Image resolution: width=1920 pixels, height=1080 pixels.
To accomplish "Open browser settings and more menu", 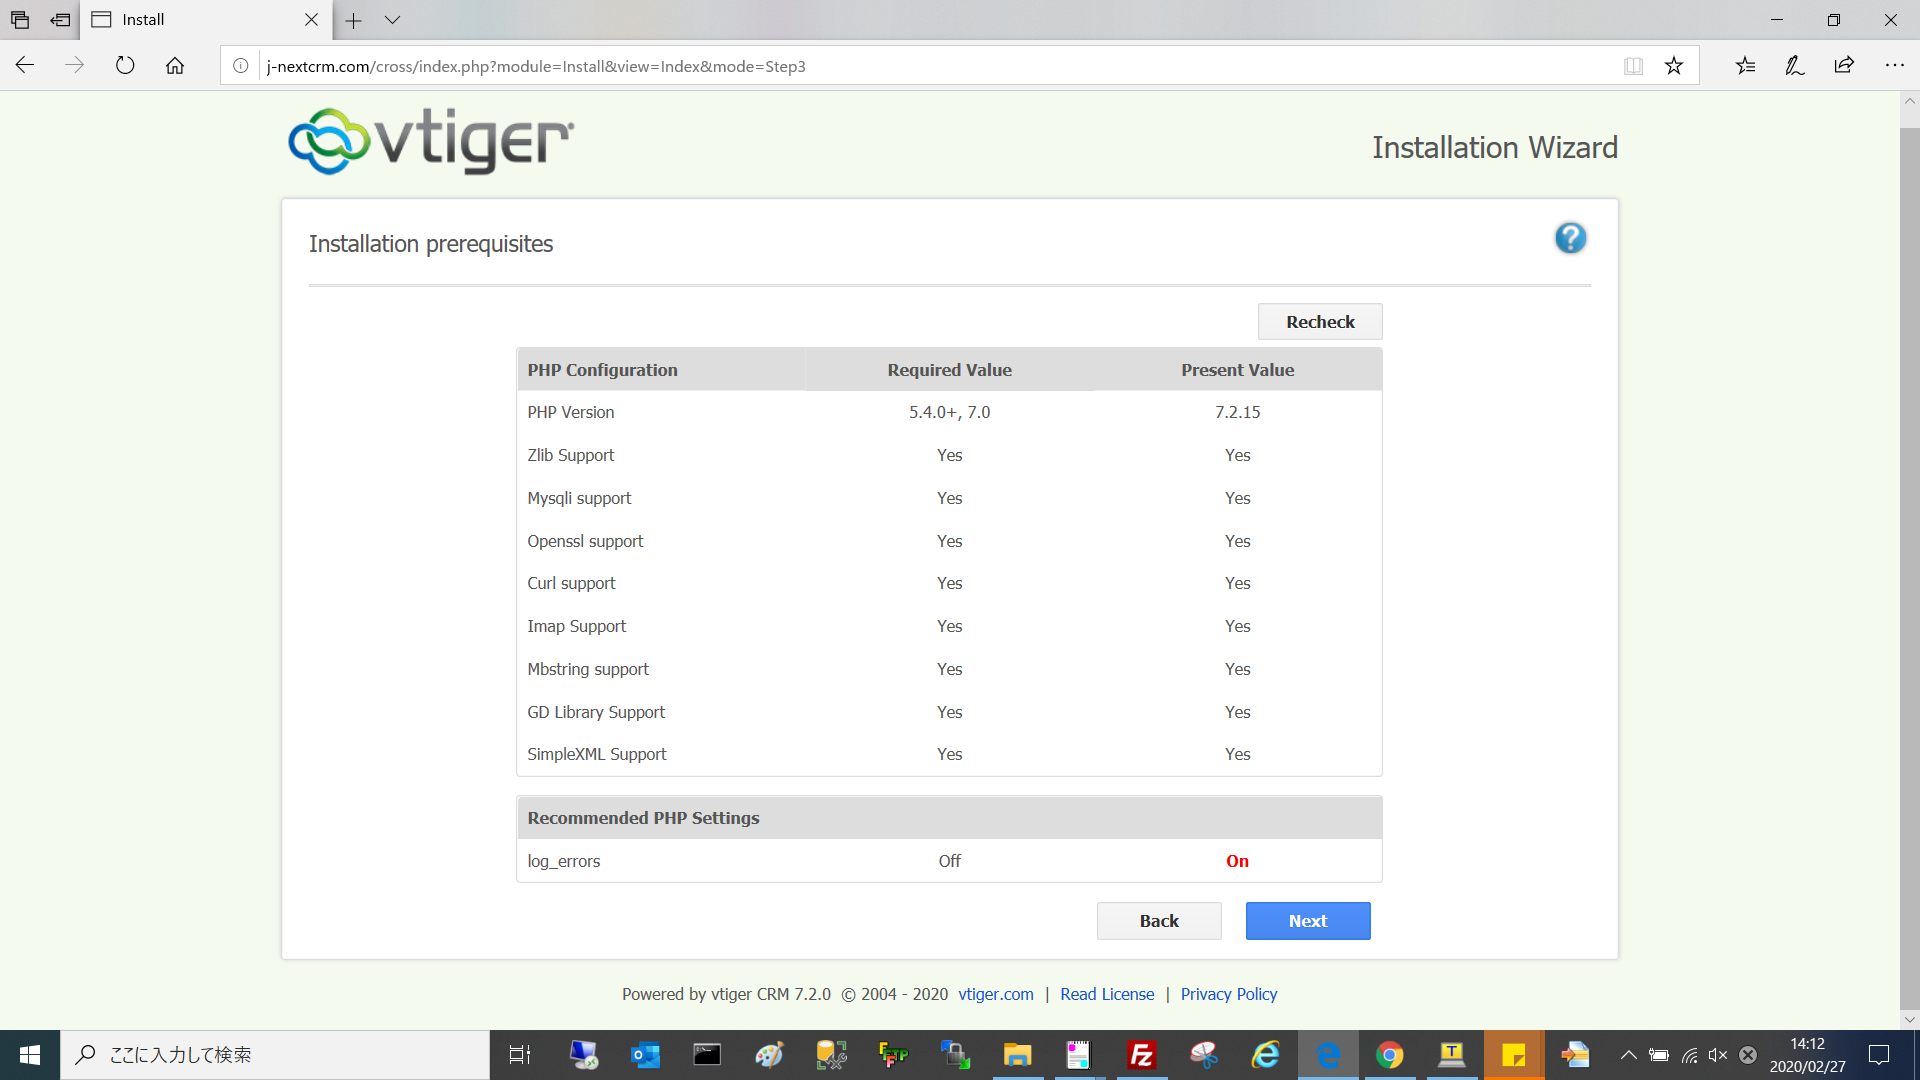I will coord(1895,66).
